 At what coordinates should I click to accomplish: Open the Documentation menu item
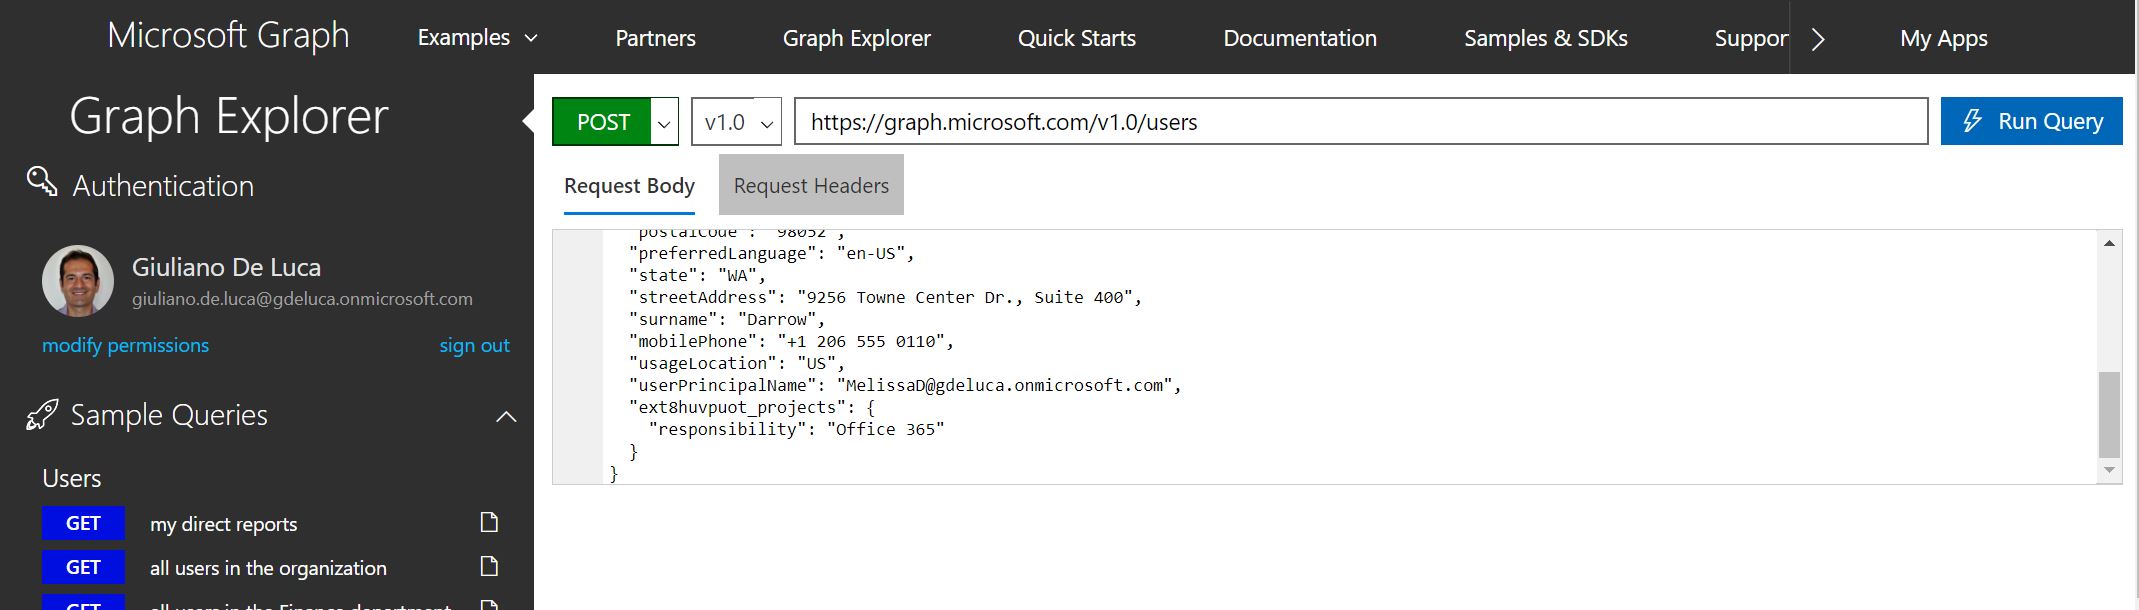point(1300,38)
